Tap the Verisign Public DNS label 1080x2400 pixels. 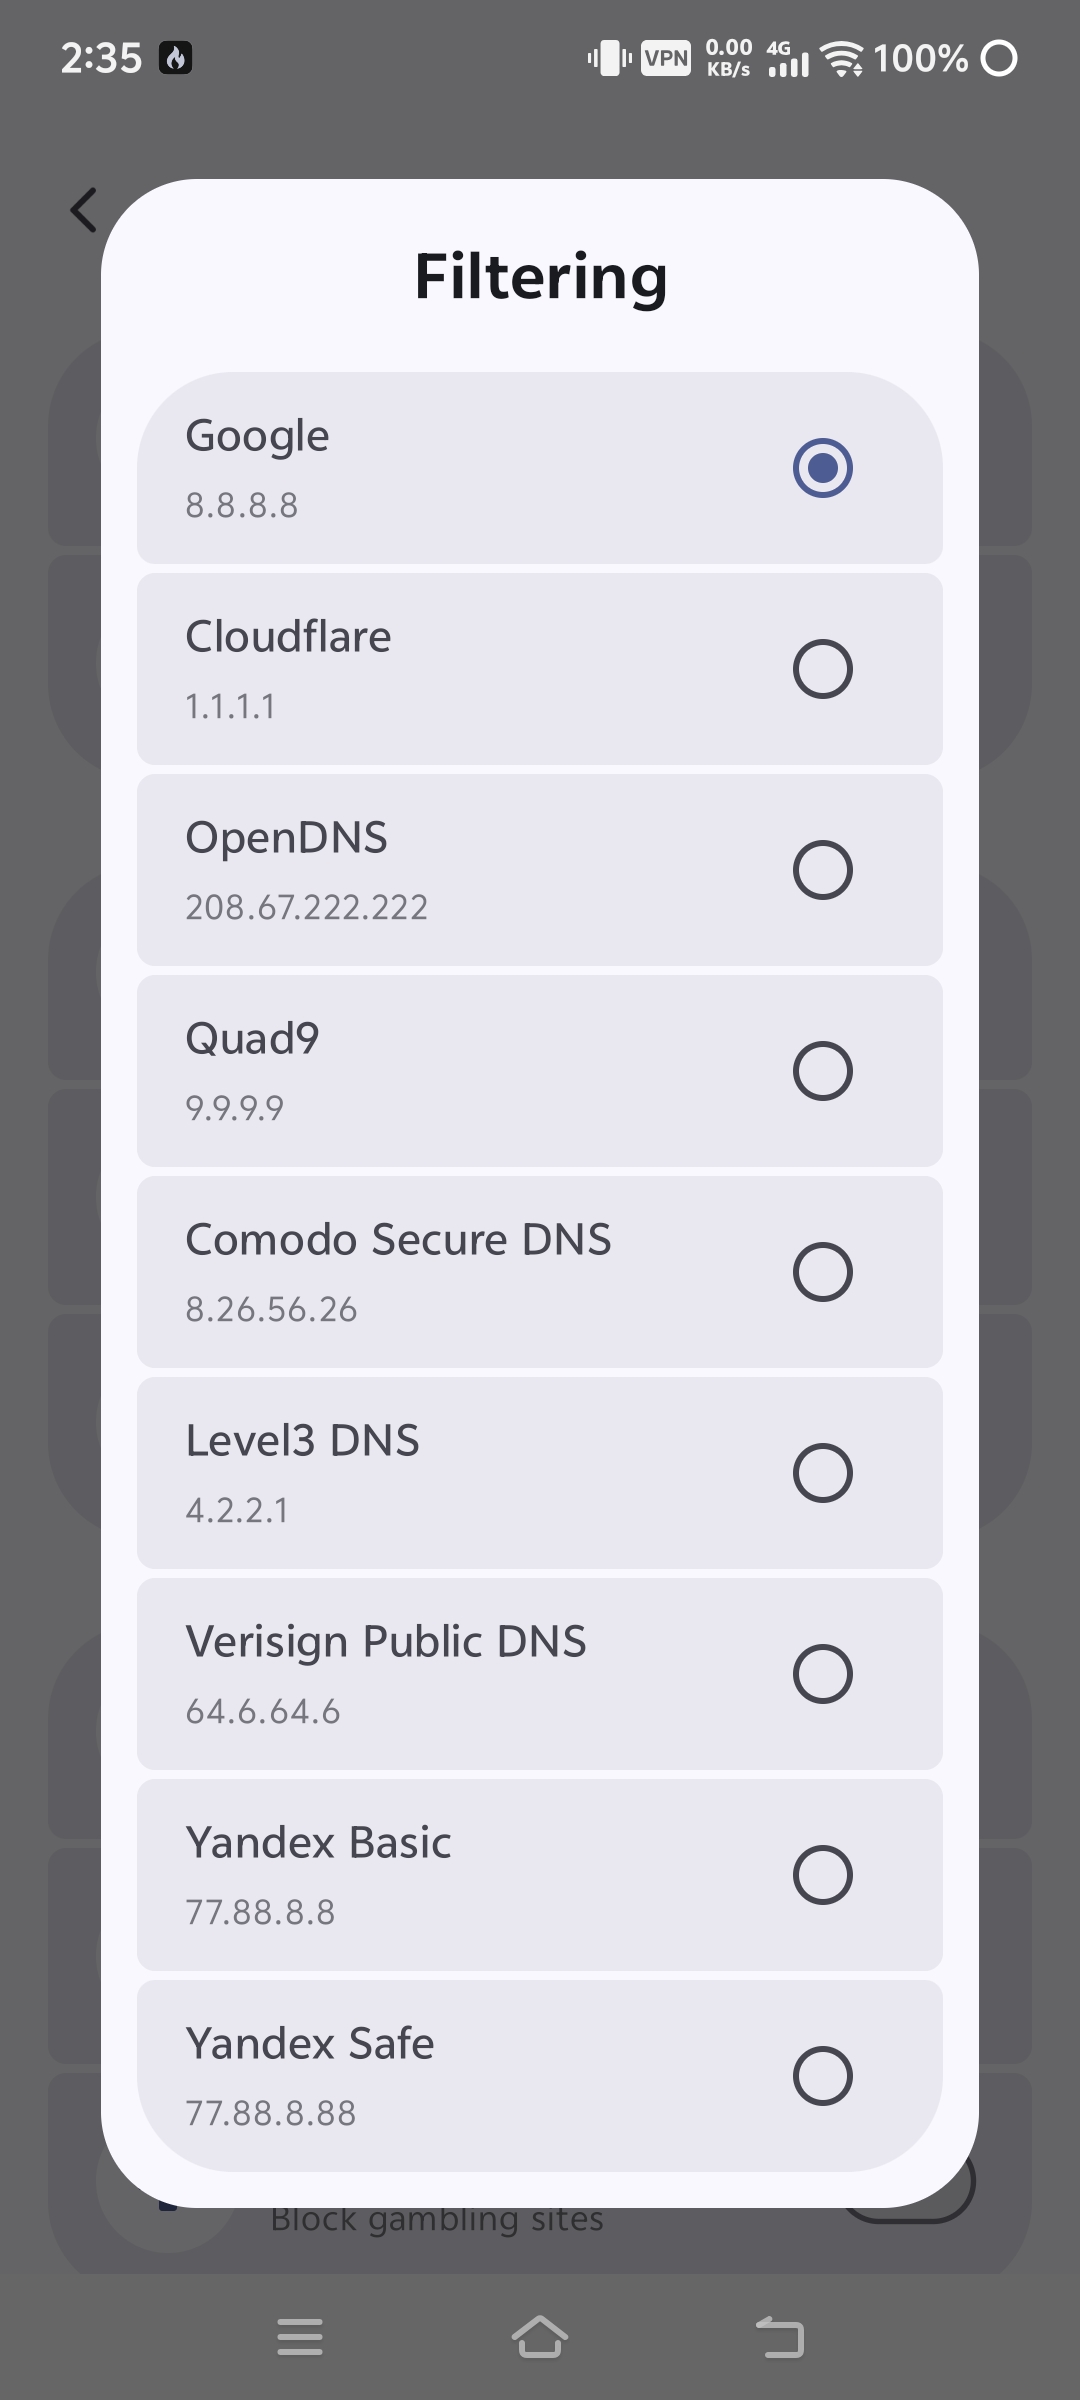386,1642
